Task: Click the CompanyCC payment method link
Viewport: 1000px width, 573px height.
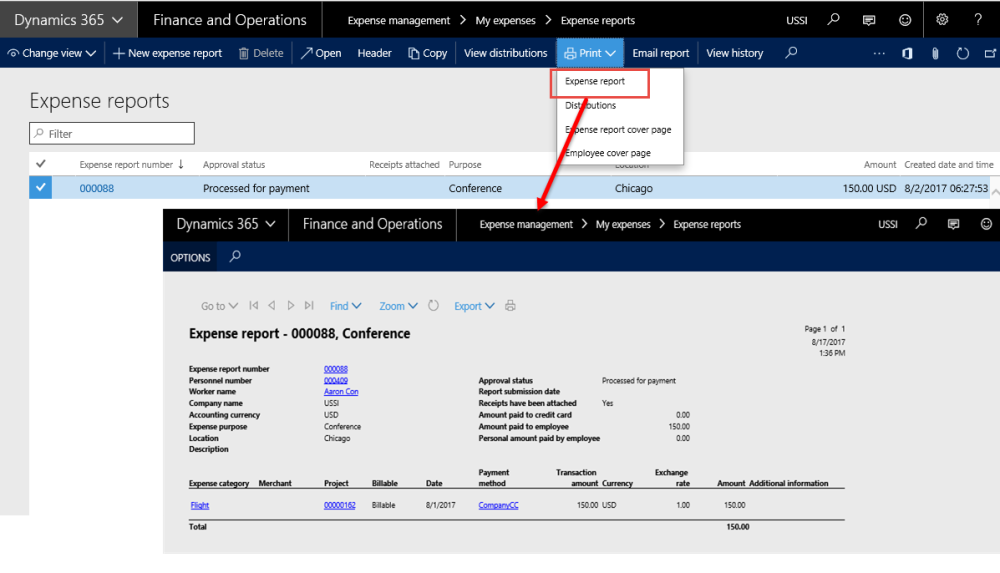Action: coord(498,505)
